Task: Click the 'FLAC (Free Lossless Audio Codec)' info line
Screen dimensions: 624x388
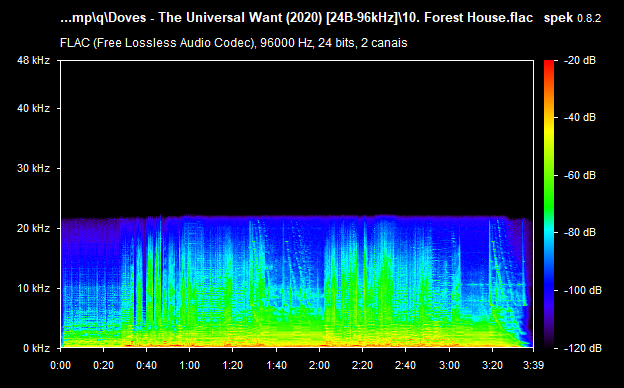Action: (x=234, y=43)
